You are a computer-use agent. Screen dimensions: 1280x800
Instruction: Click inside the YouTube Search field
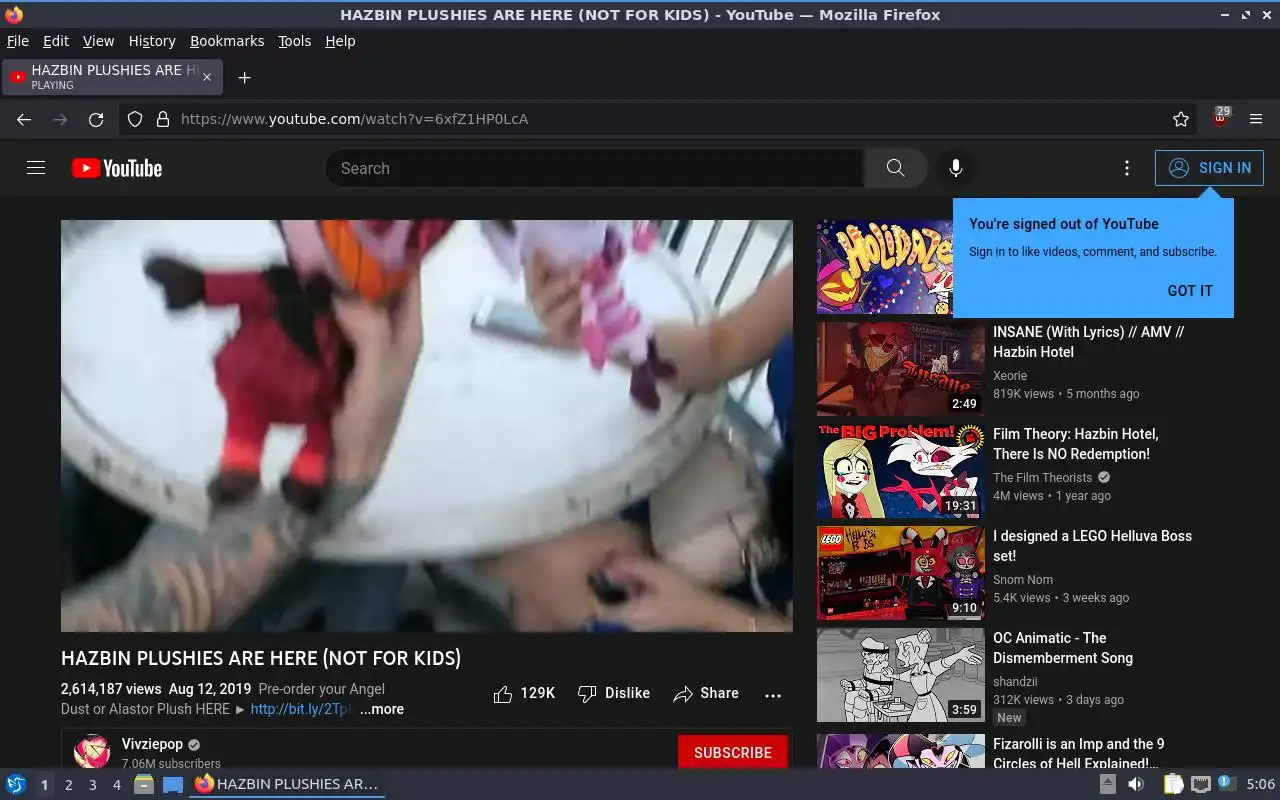(x=595, y=168)
